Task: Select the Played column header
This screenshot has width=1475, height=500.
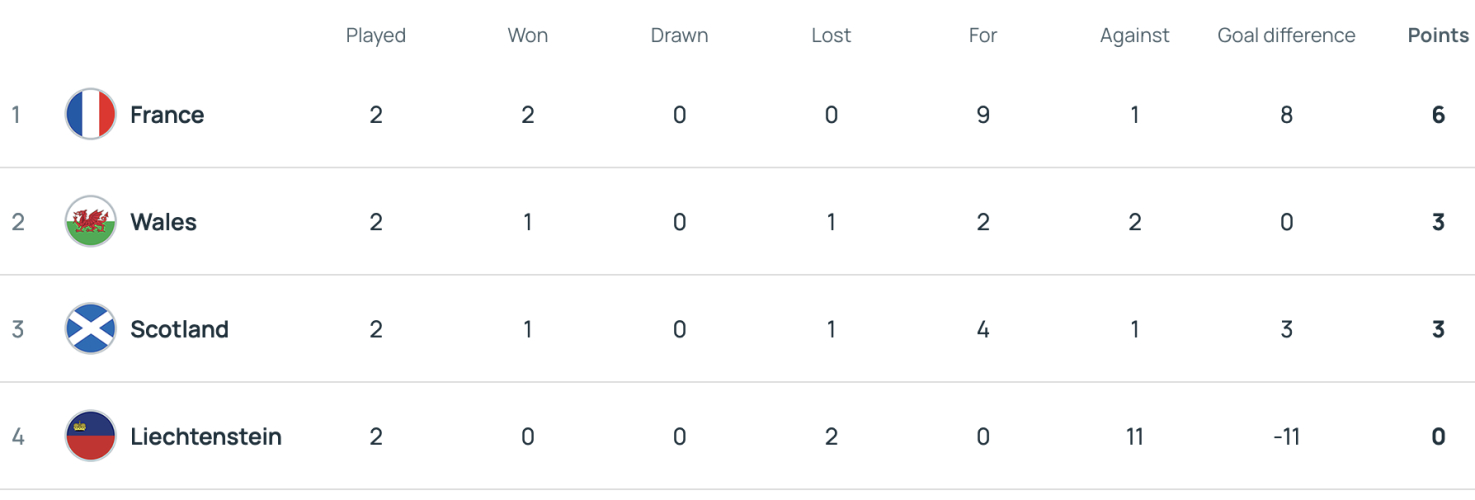Action: coord(376,35)
